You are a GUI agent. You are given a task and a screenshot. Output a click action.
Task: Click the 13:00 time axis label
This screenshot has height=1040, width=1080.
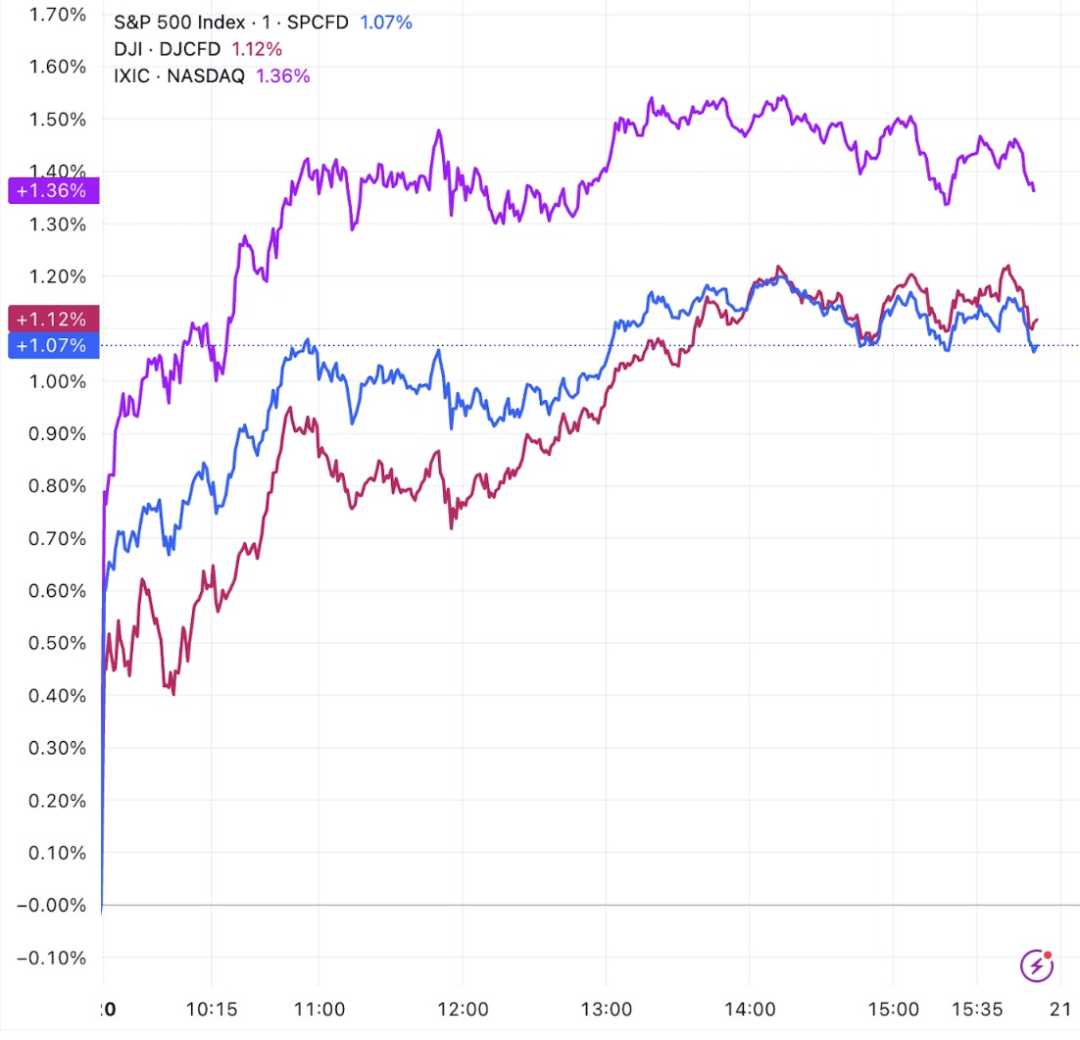608,1009
